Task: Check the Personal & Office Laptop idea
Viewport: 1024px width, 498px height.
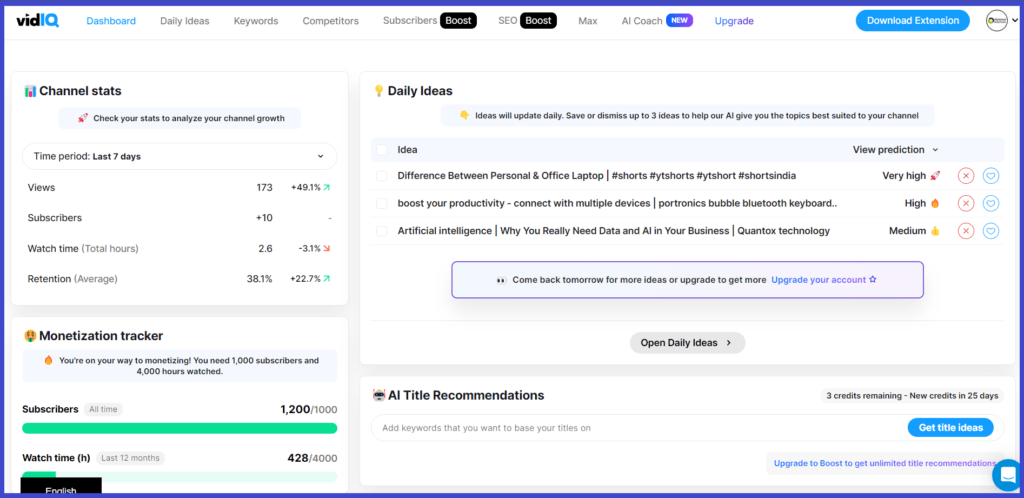Action: 382,176
